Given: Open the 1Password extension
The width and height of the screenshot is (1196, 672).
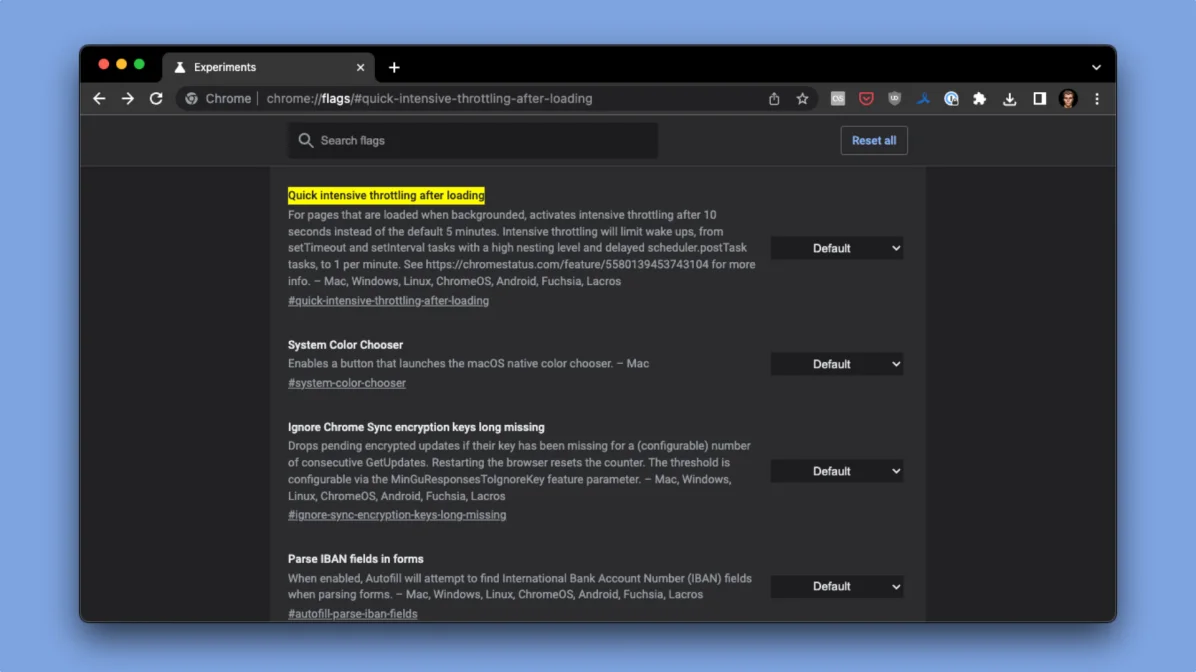Looking at the screenshot, I should coord(951,98).
